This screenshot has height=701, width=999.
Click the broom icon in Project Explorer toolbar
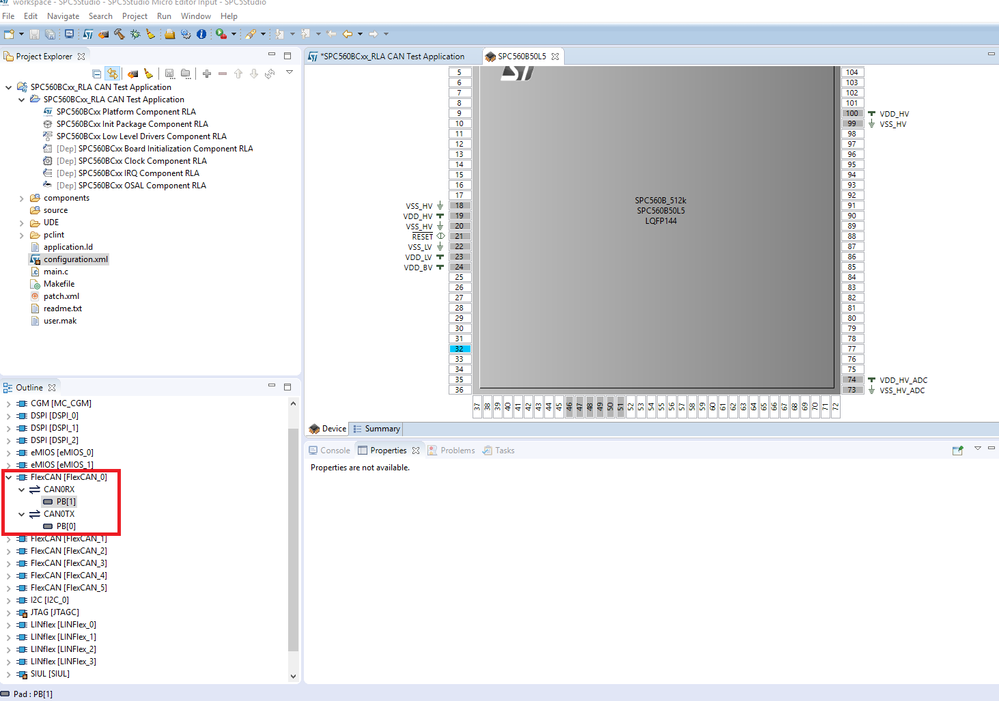coord(148,74)
